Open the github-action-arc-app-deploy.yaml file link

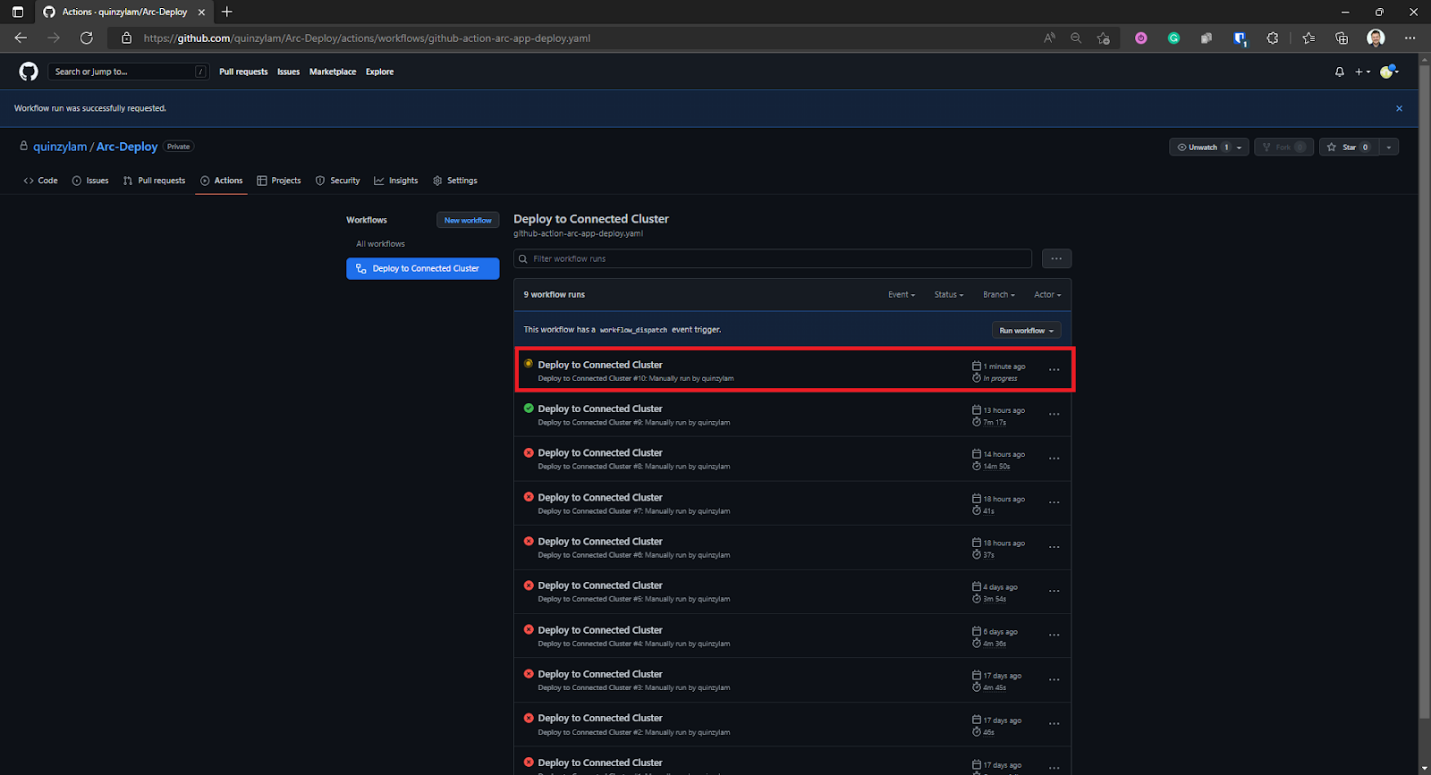point(578,233)
